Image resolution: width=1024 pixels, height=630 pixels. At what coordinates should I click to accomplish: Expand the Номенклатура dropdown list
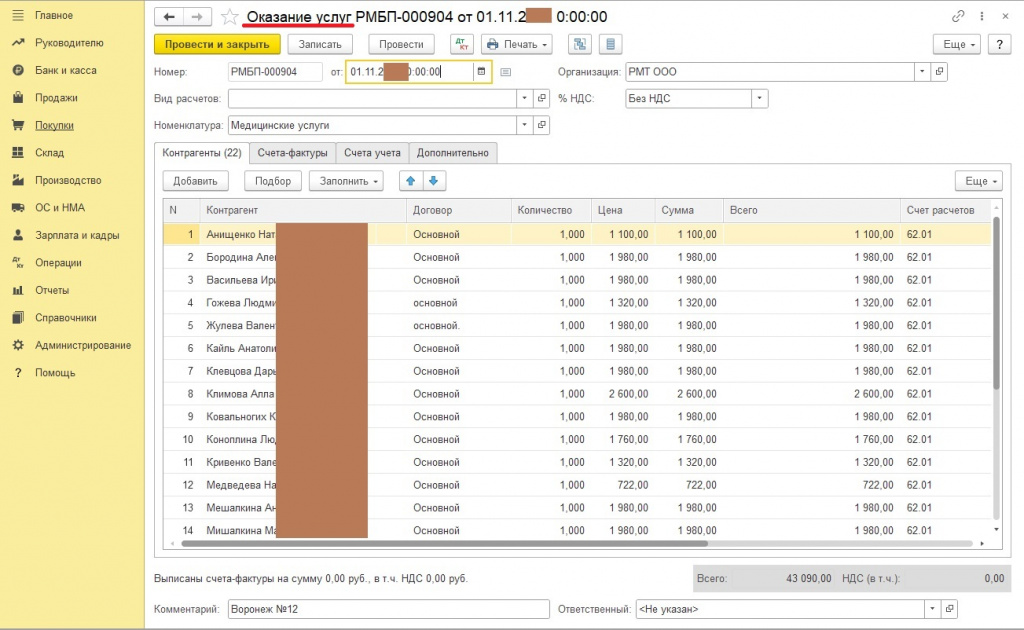pos(524,125)
